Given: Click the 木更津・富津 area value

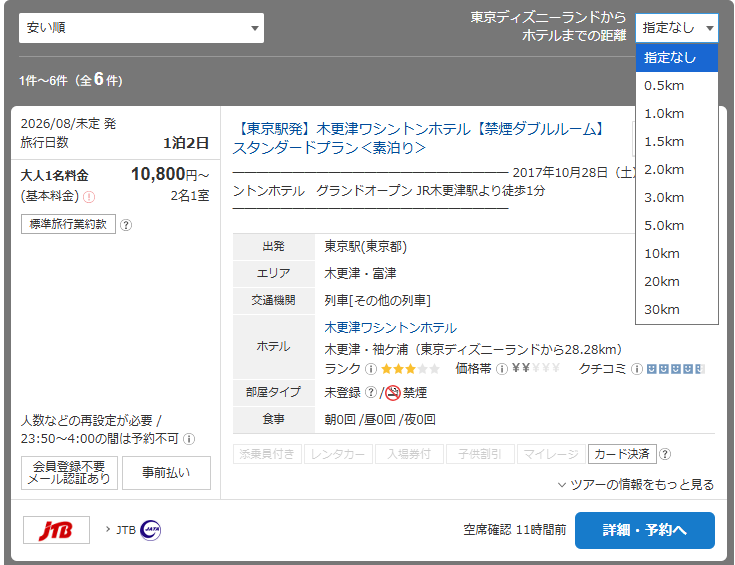Looking at the screenshot, I should pos(360,273).
